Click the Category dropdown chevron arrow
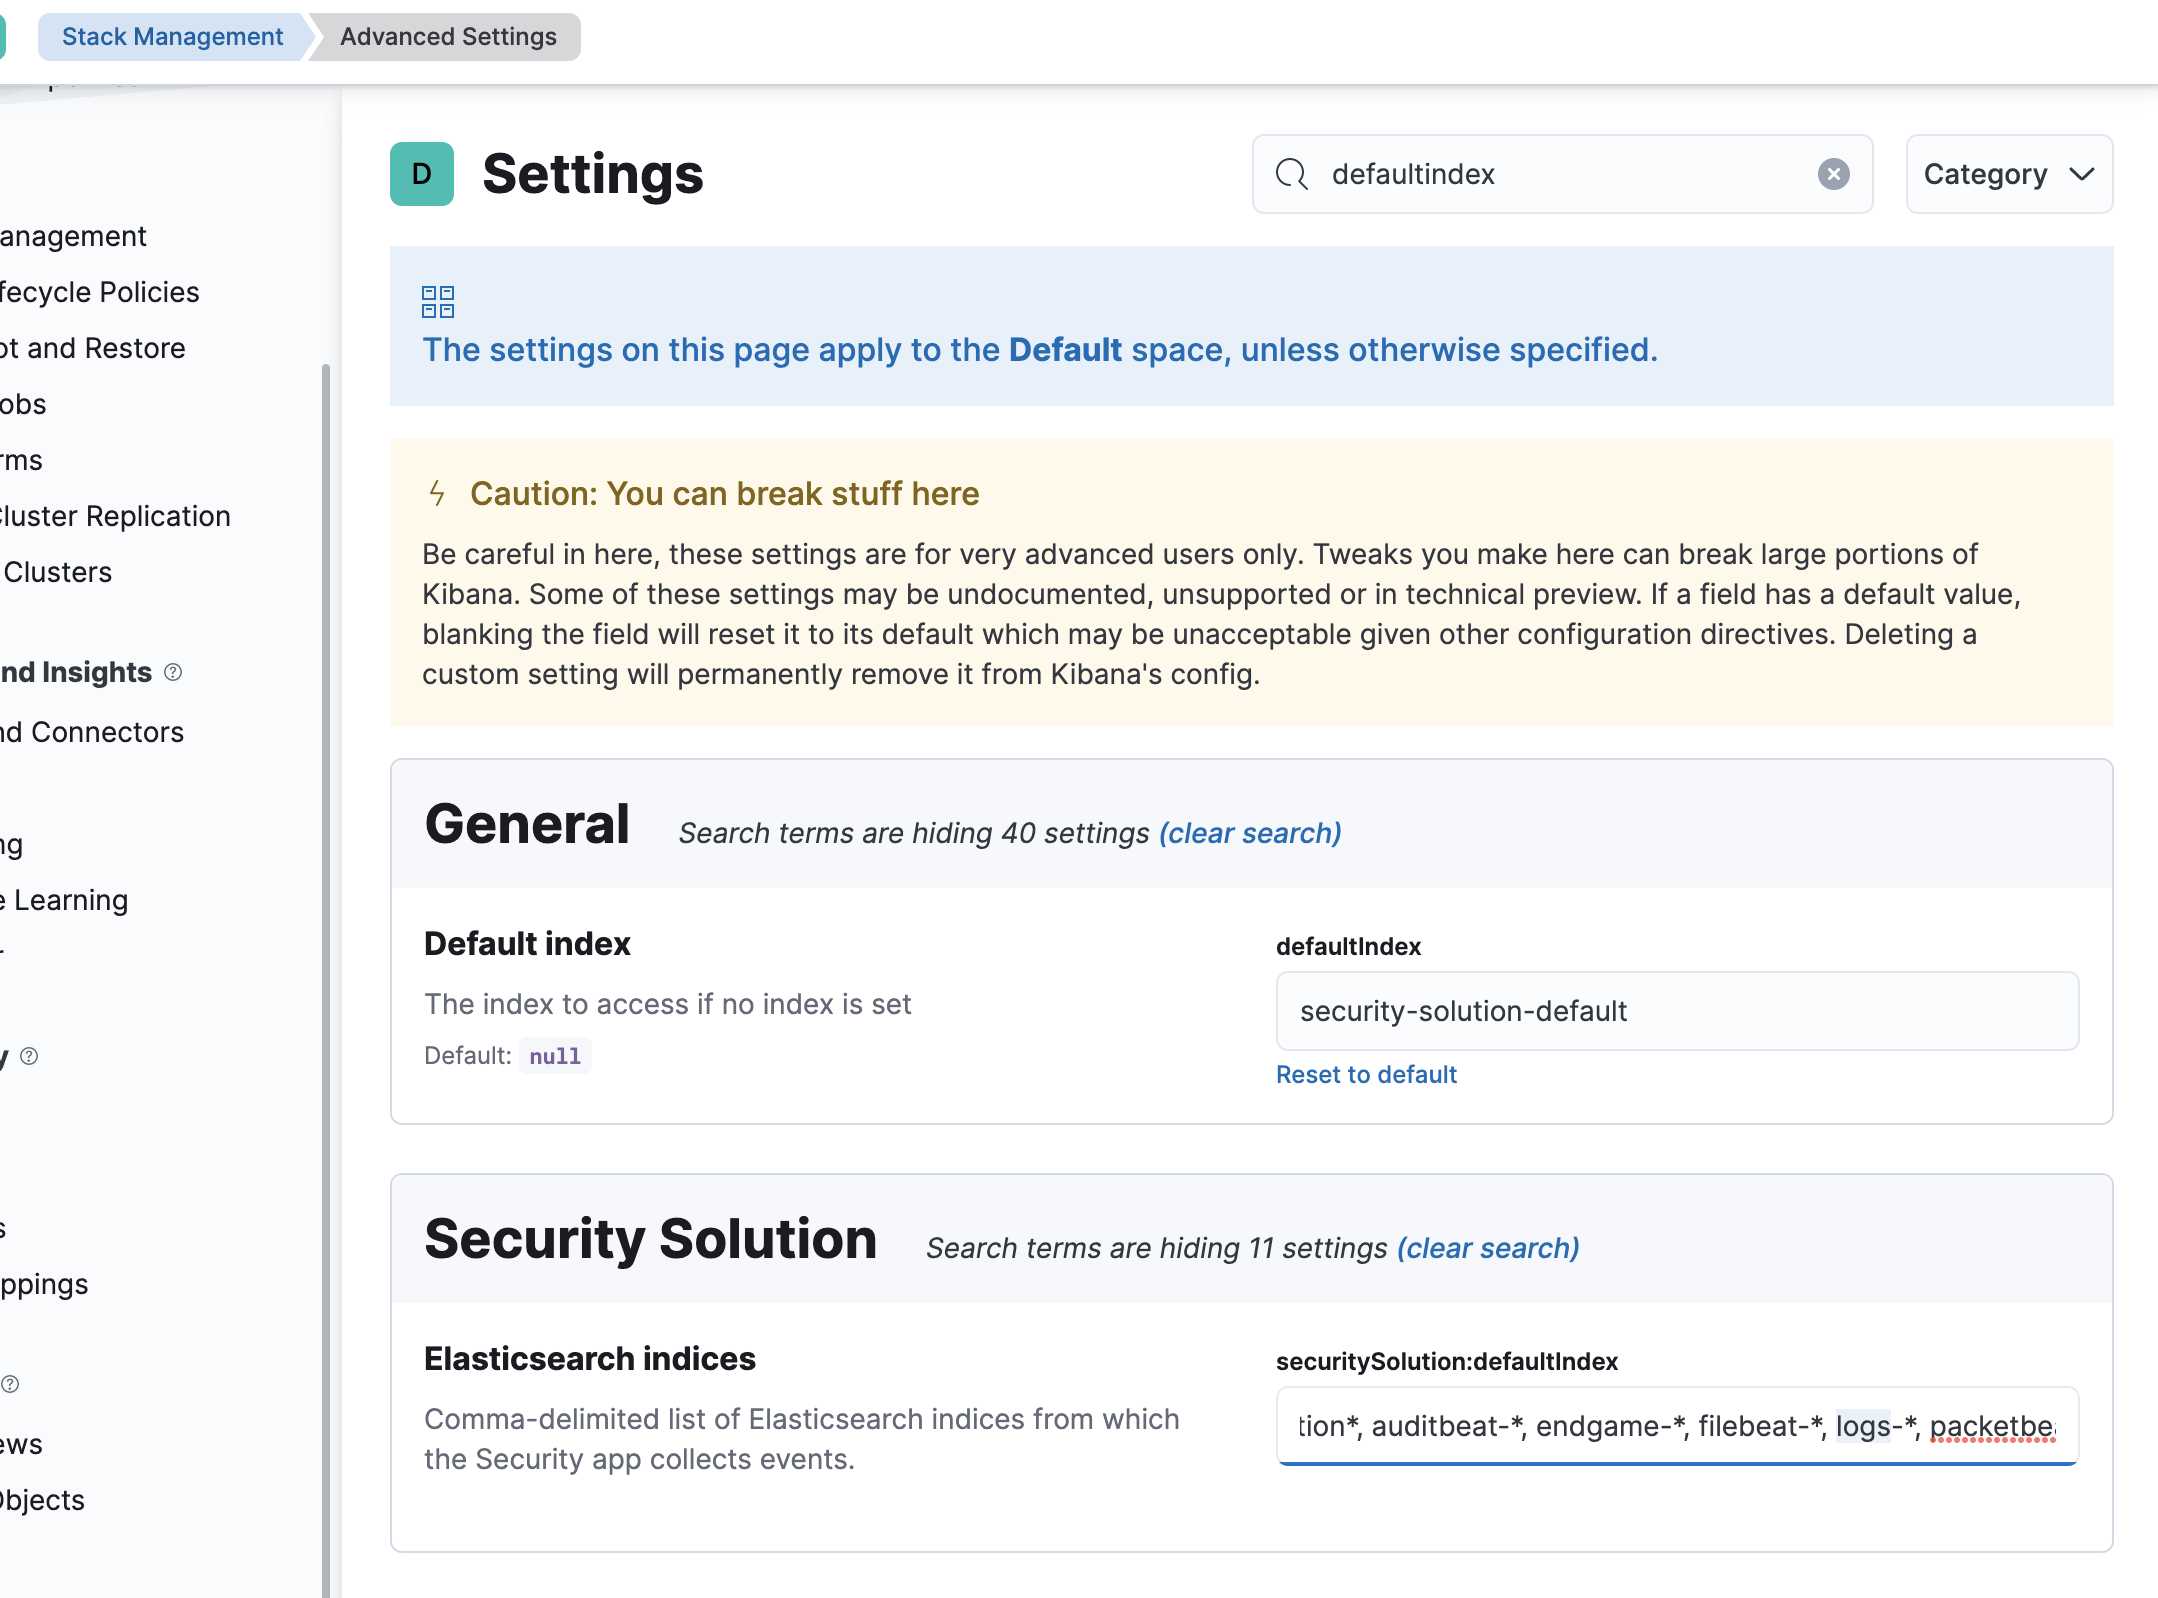The width and height of the screenshot is (2158, 1598). (2082, 174)
